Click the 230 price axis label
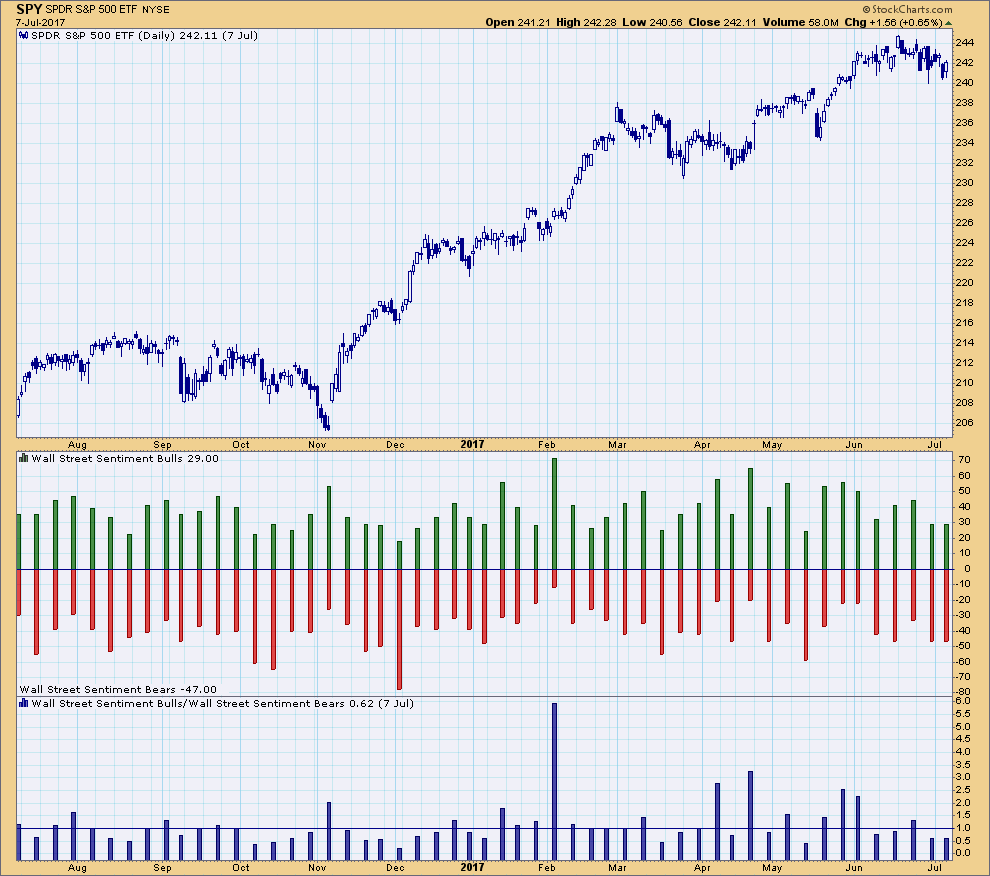Viewport: 990px width, 876px height. [x=964, y=183]
